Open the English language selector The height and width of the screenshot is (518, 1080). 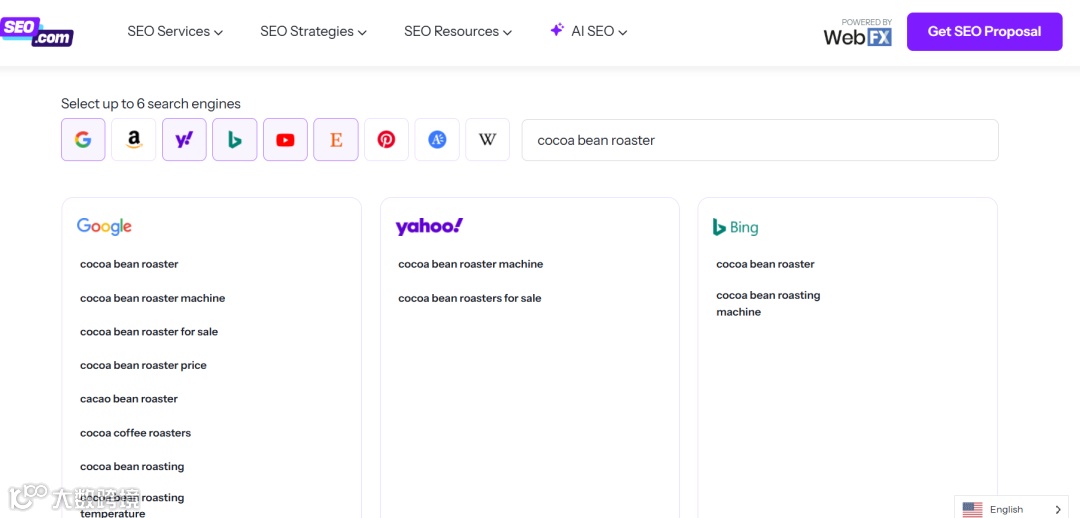[1011, 509]
